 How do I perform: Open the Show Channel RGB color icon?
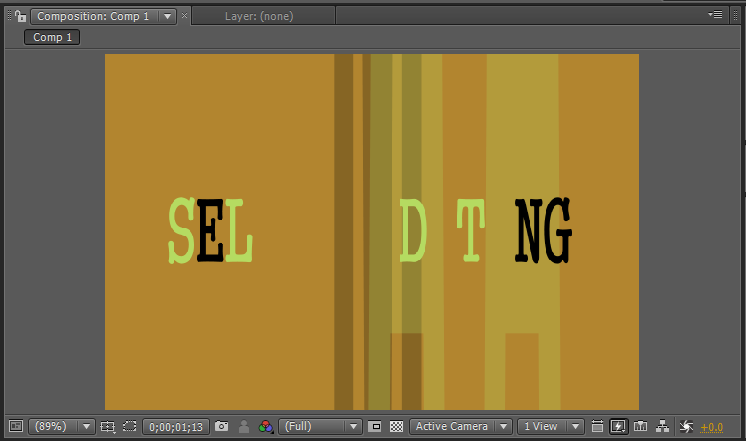(x=265, y=426)
